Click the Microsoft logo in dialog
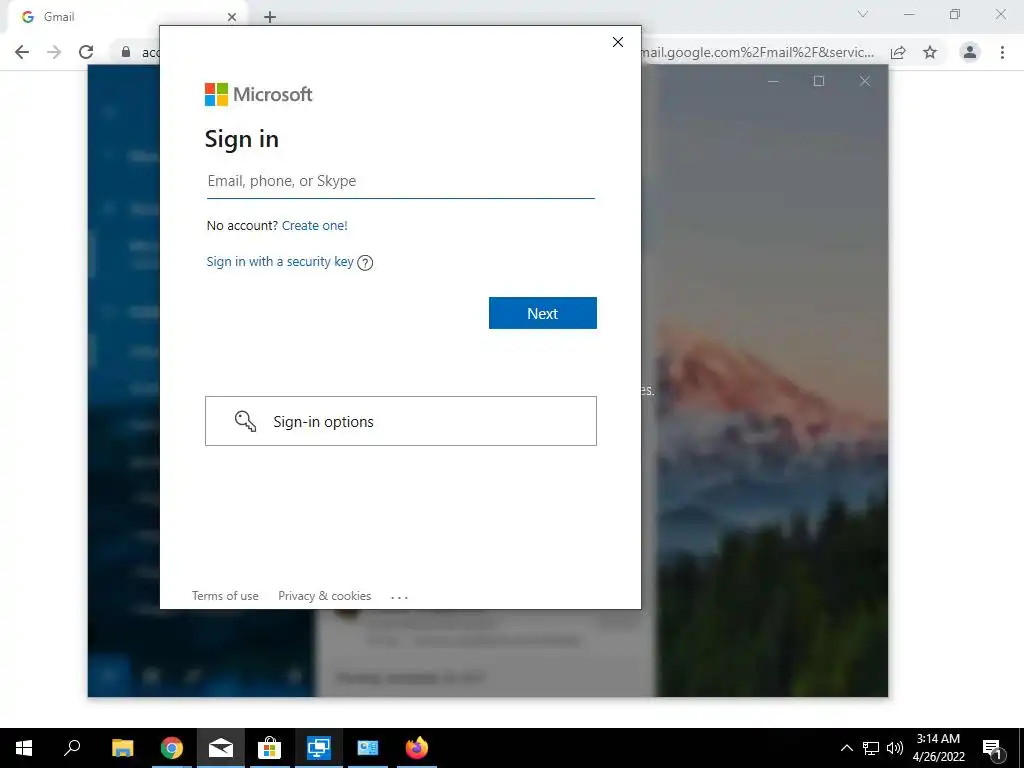 coord(259,94)
